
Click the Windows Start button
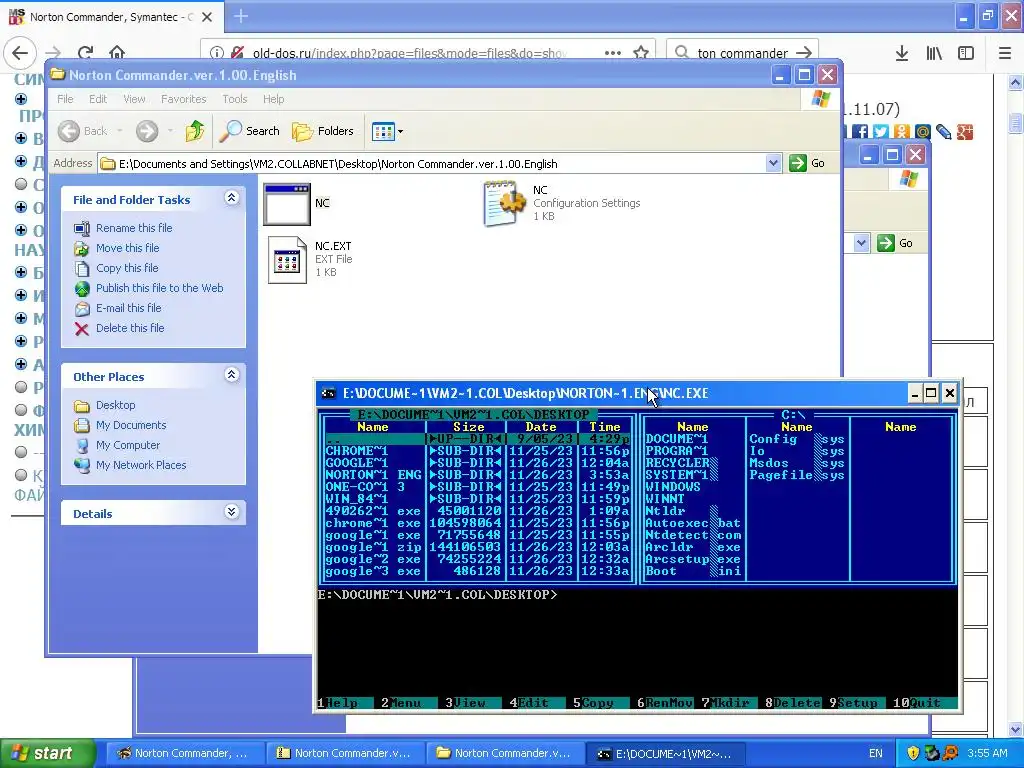pos(48,753)
